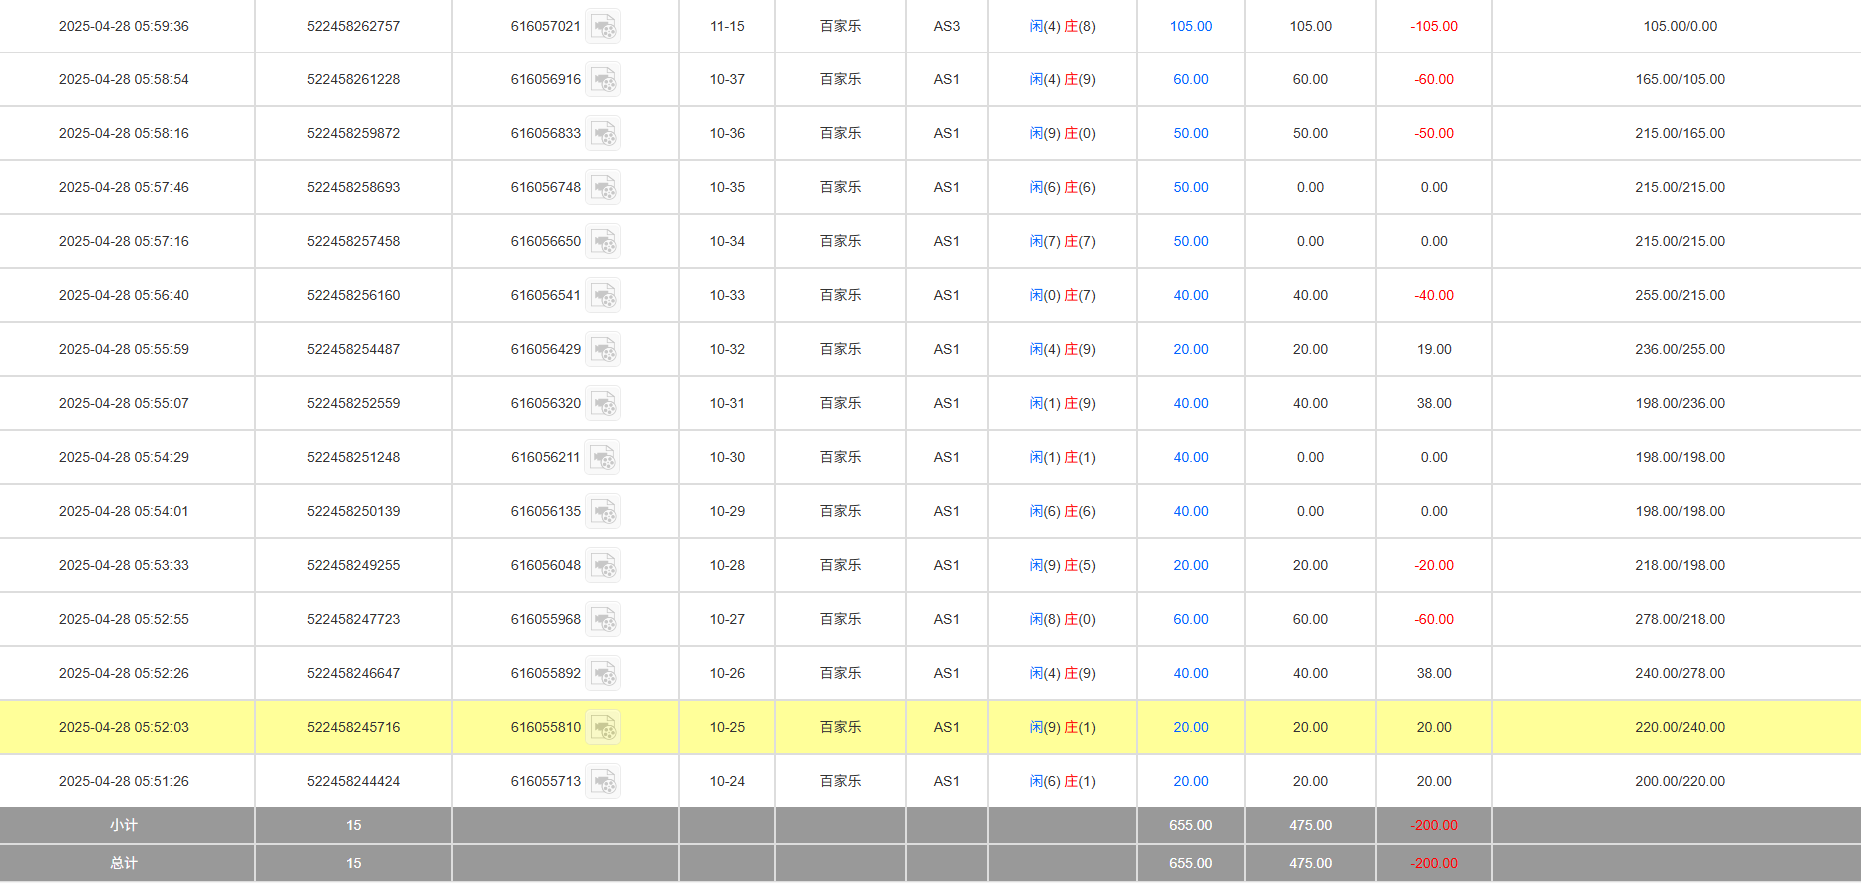The width and height of the screenshot is (1861, 892).
Task: Open the blue 105.00 bet amount link
Action: click(1190, 27)
